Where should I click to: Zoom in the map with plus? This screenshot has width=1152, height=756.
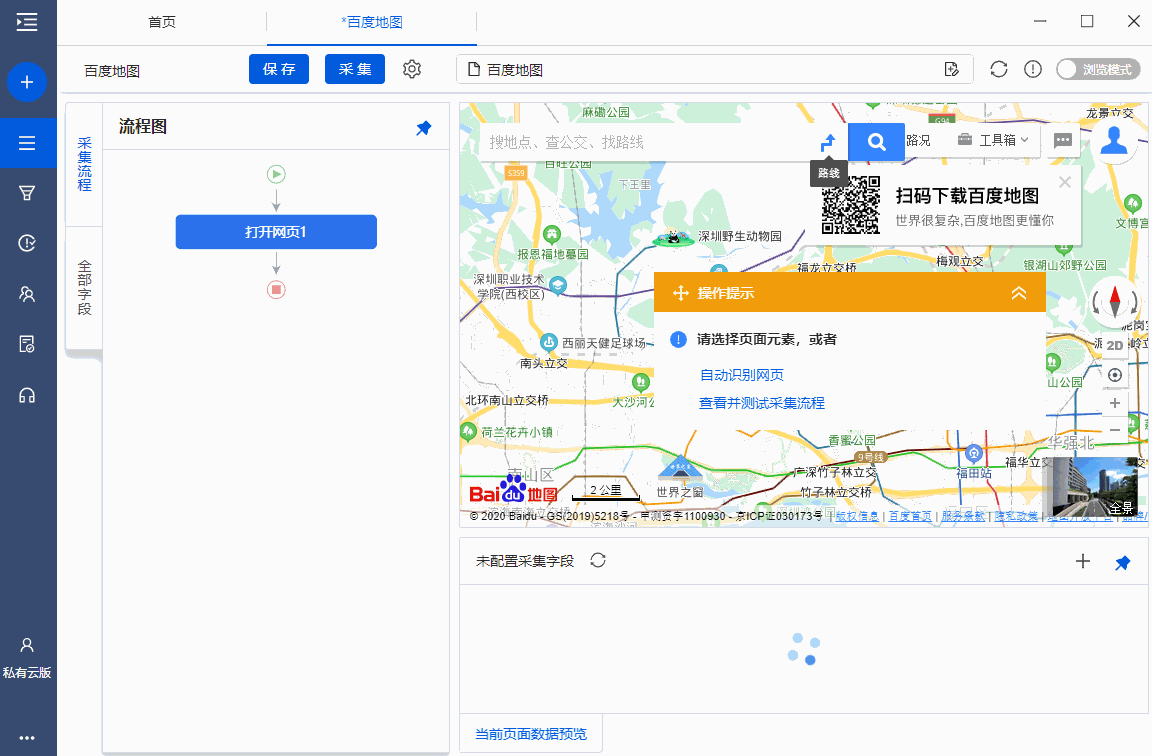click(x=1115, y=403)
